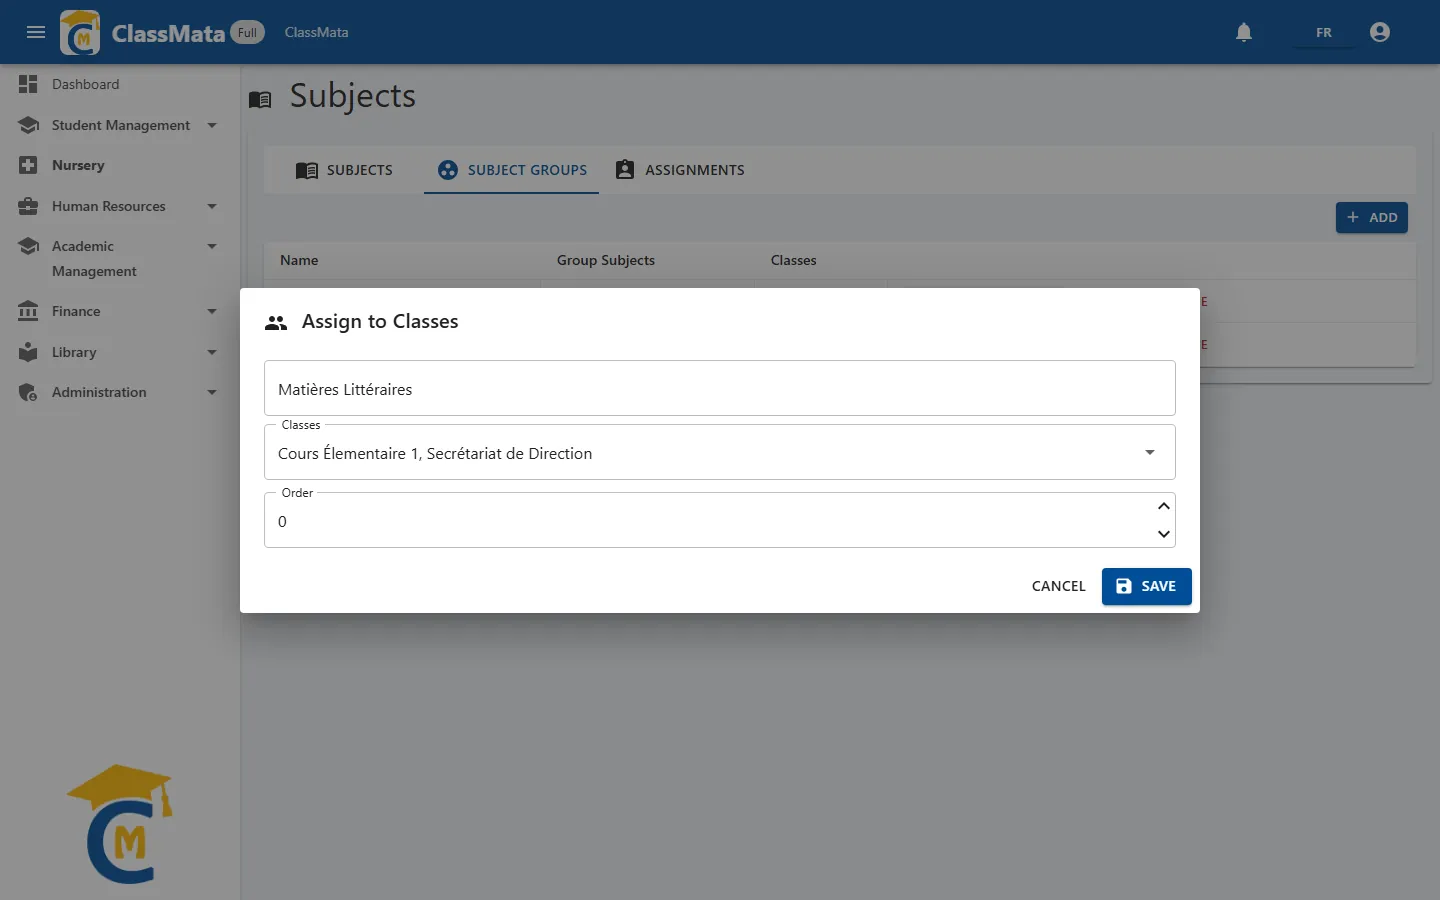Open the hamburger menu icon
This screenshot has width=1440, height=900.
point(36,32)
